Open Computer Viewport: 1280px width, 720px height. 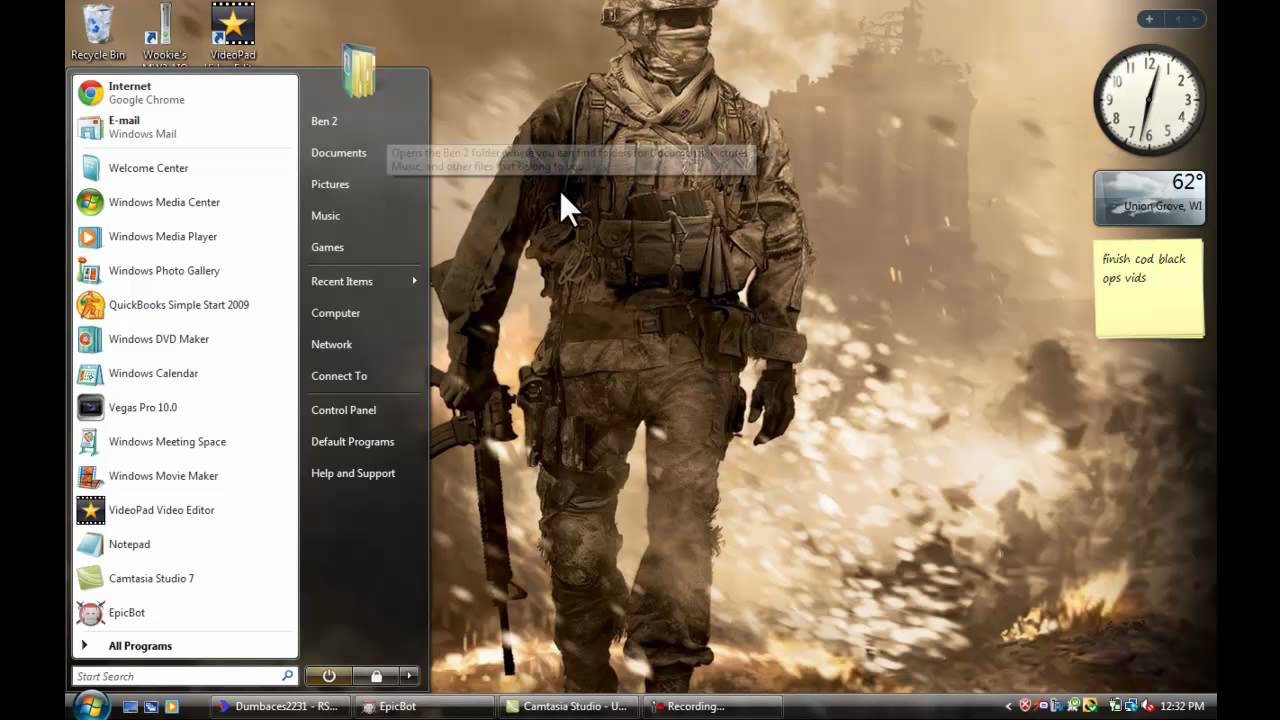[364, 313]
